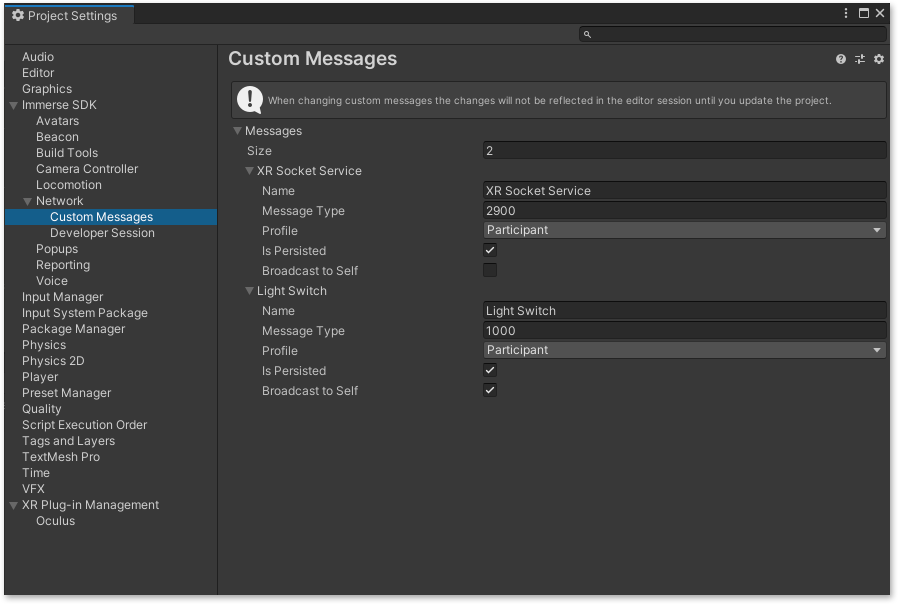898x604 pixels.
Task: Select XR Plug-in Management category
Action: point(90,506)
